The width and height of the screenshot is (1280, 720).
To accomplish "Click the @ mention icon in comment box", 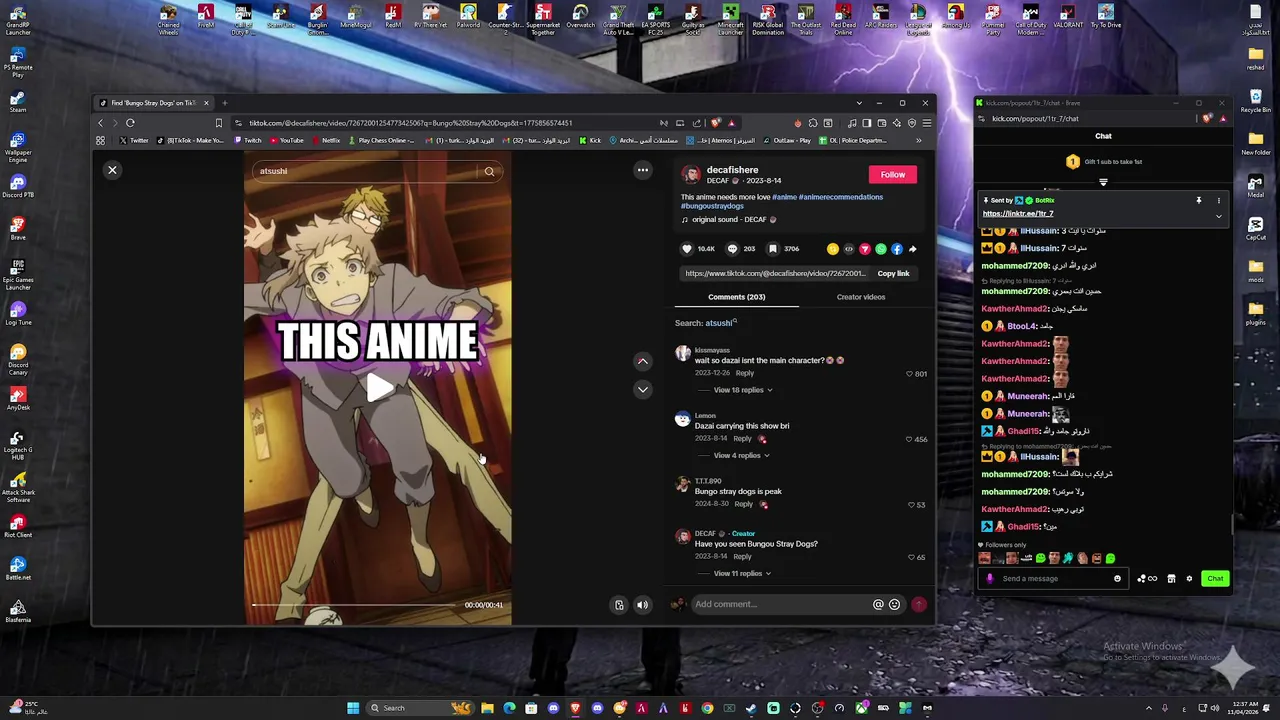I will [878, 604].
